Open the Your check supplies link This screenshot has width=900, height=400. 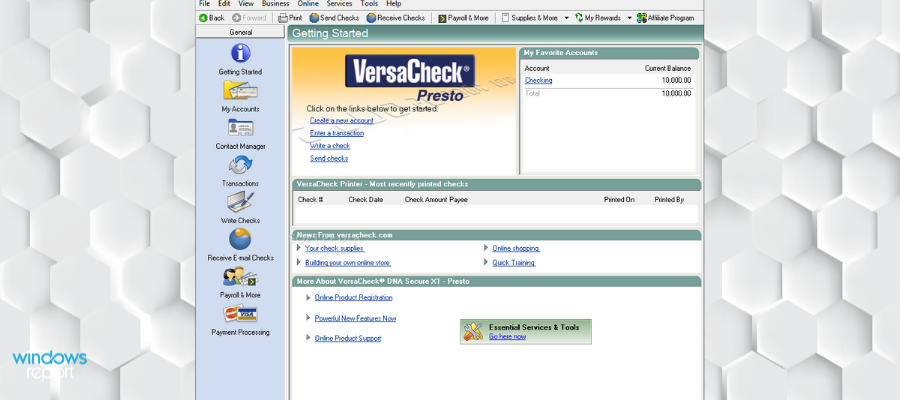pos(335,248)
